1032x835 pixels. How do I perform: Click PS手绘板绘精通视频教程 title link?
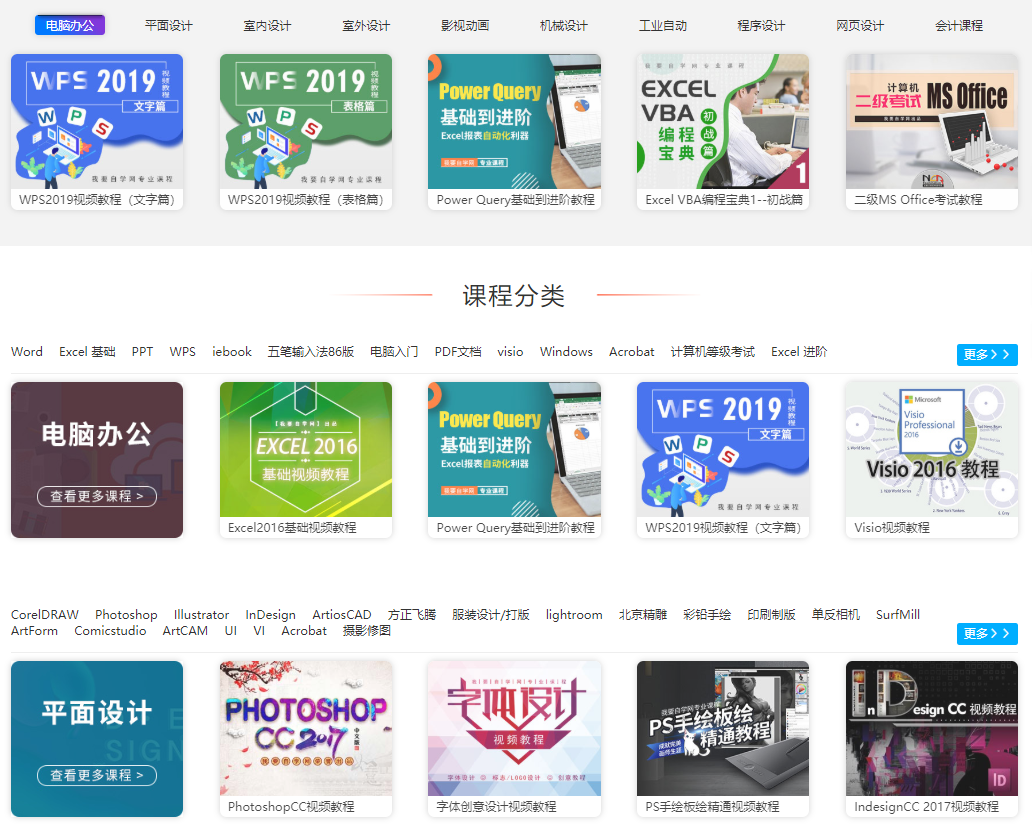click(712, 807)
